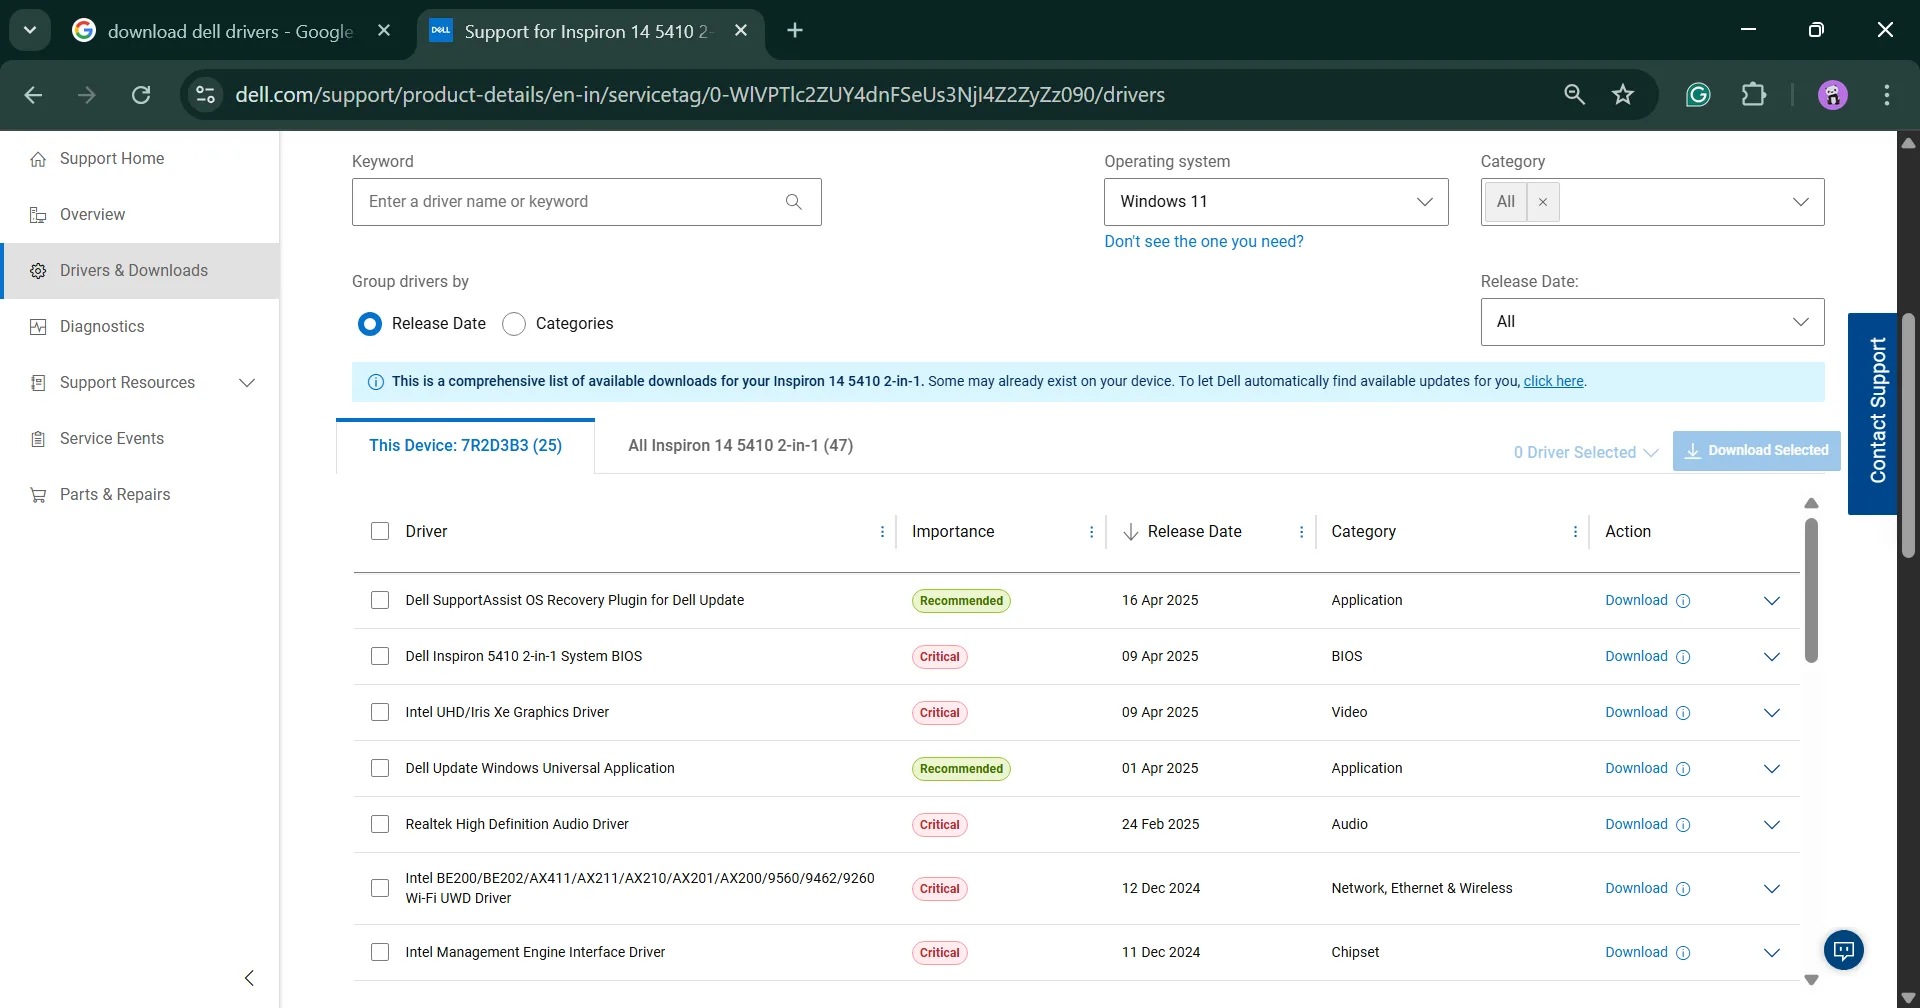
Task: Open the Contact Support side tab
Action: [x=1873, y=414]
